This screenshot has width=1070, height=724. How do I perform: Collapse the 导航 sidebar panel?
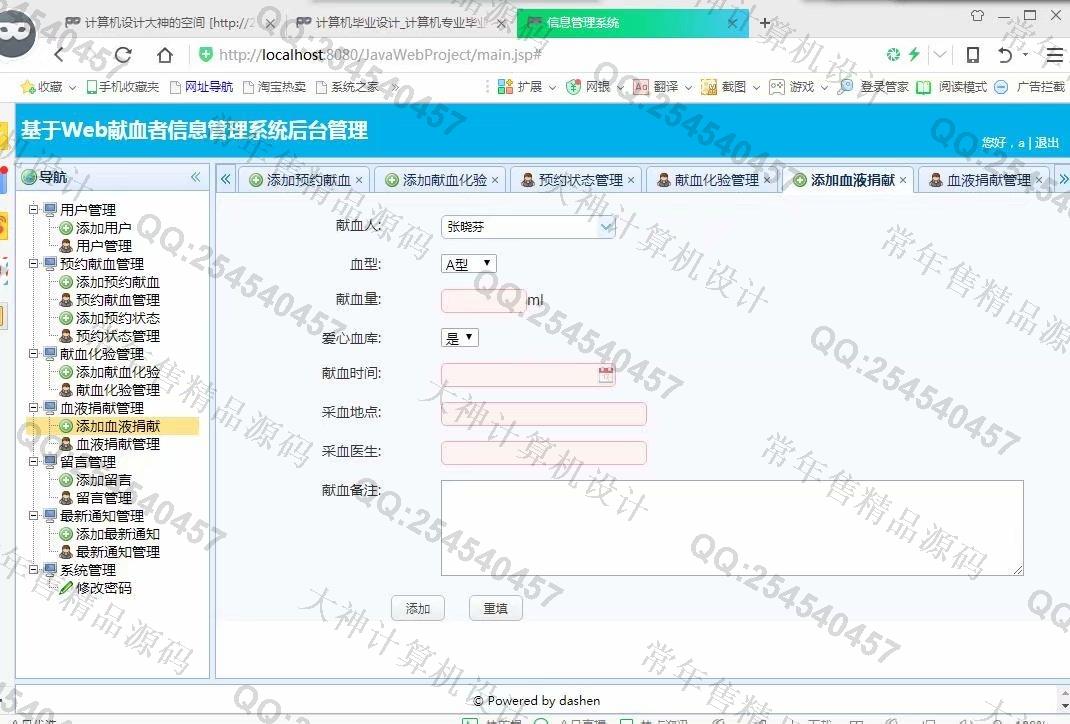click(x=196, y=177)
